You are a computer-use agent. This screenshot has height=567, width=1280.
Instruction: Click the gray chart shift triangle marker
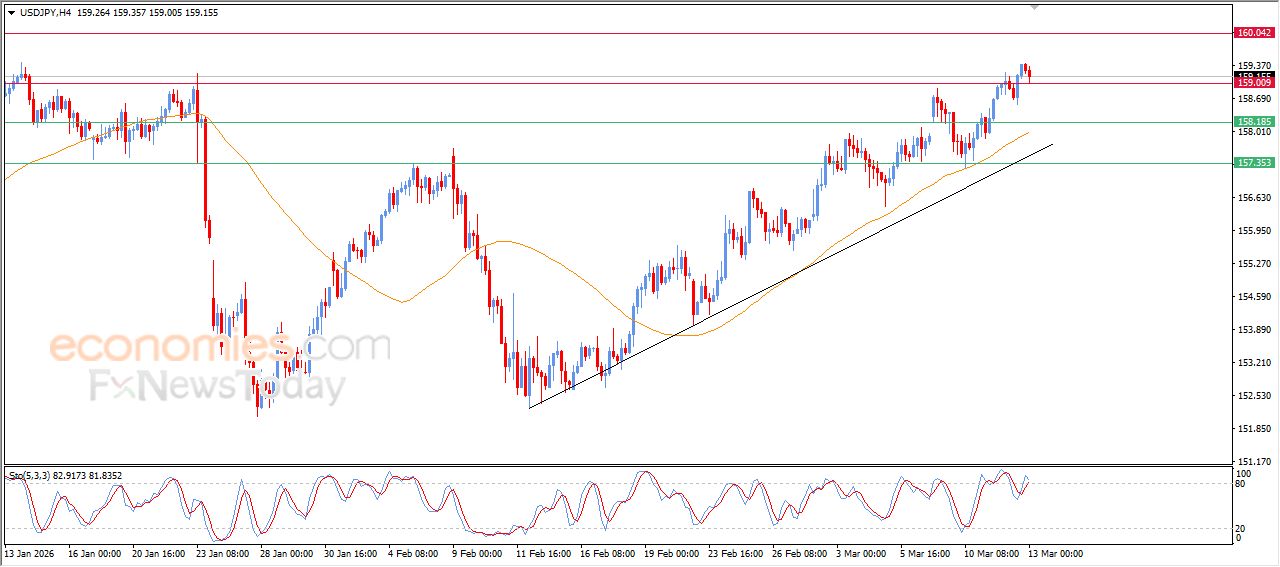1035,8
